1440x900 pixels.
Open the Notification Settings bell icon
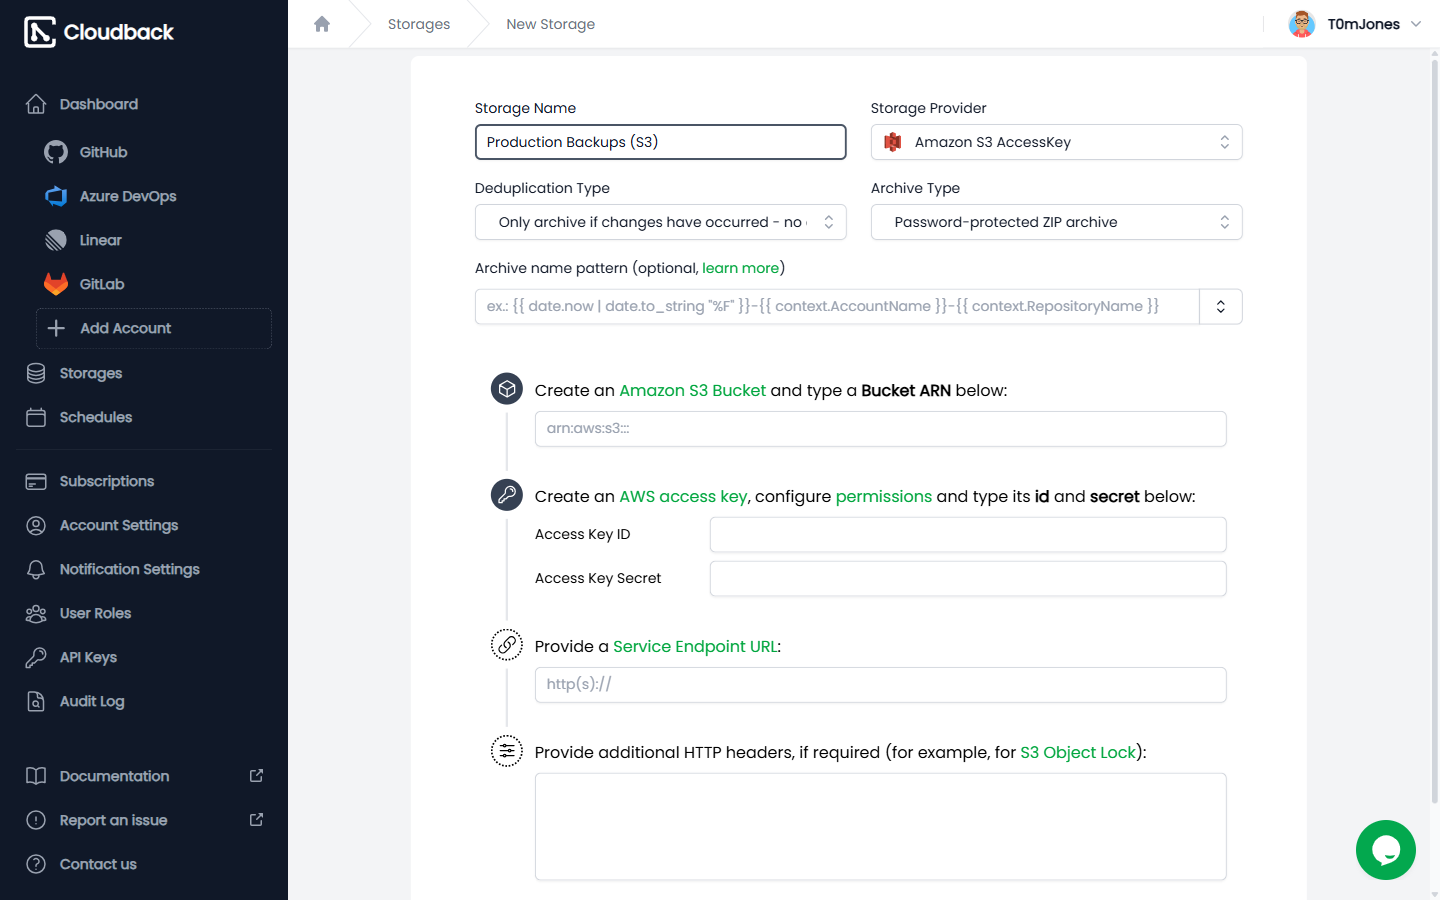tap(36, 569)
